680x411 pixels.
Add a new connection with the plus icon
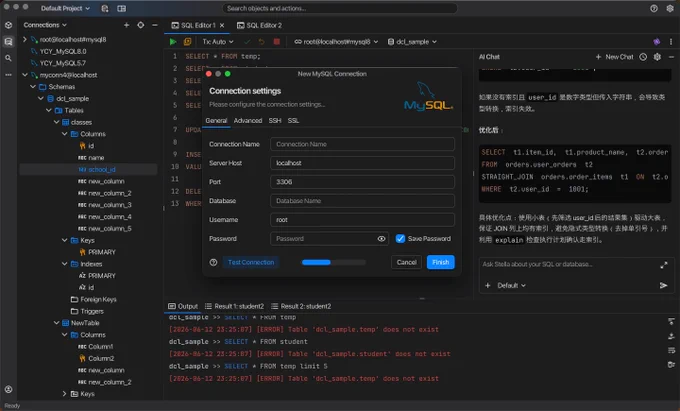pos(126,25)
